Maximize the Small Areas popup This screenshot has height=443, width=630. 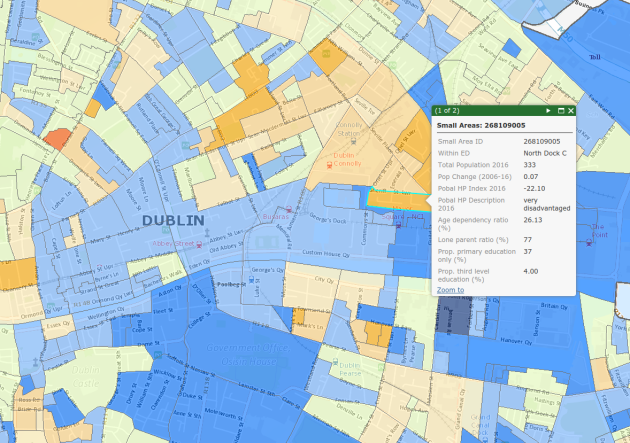(x=560, y=110)
